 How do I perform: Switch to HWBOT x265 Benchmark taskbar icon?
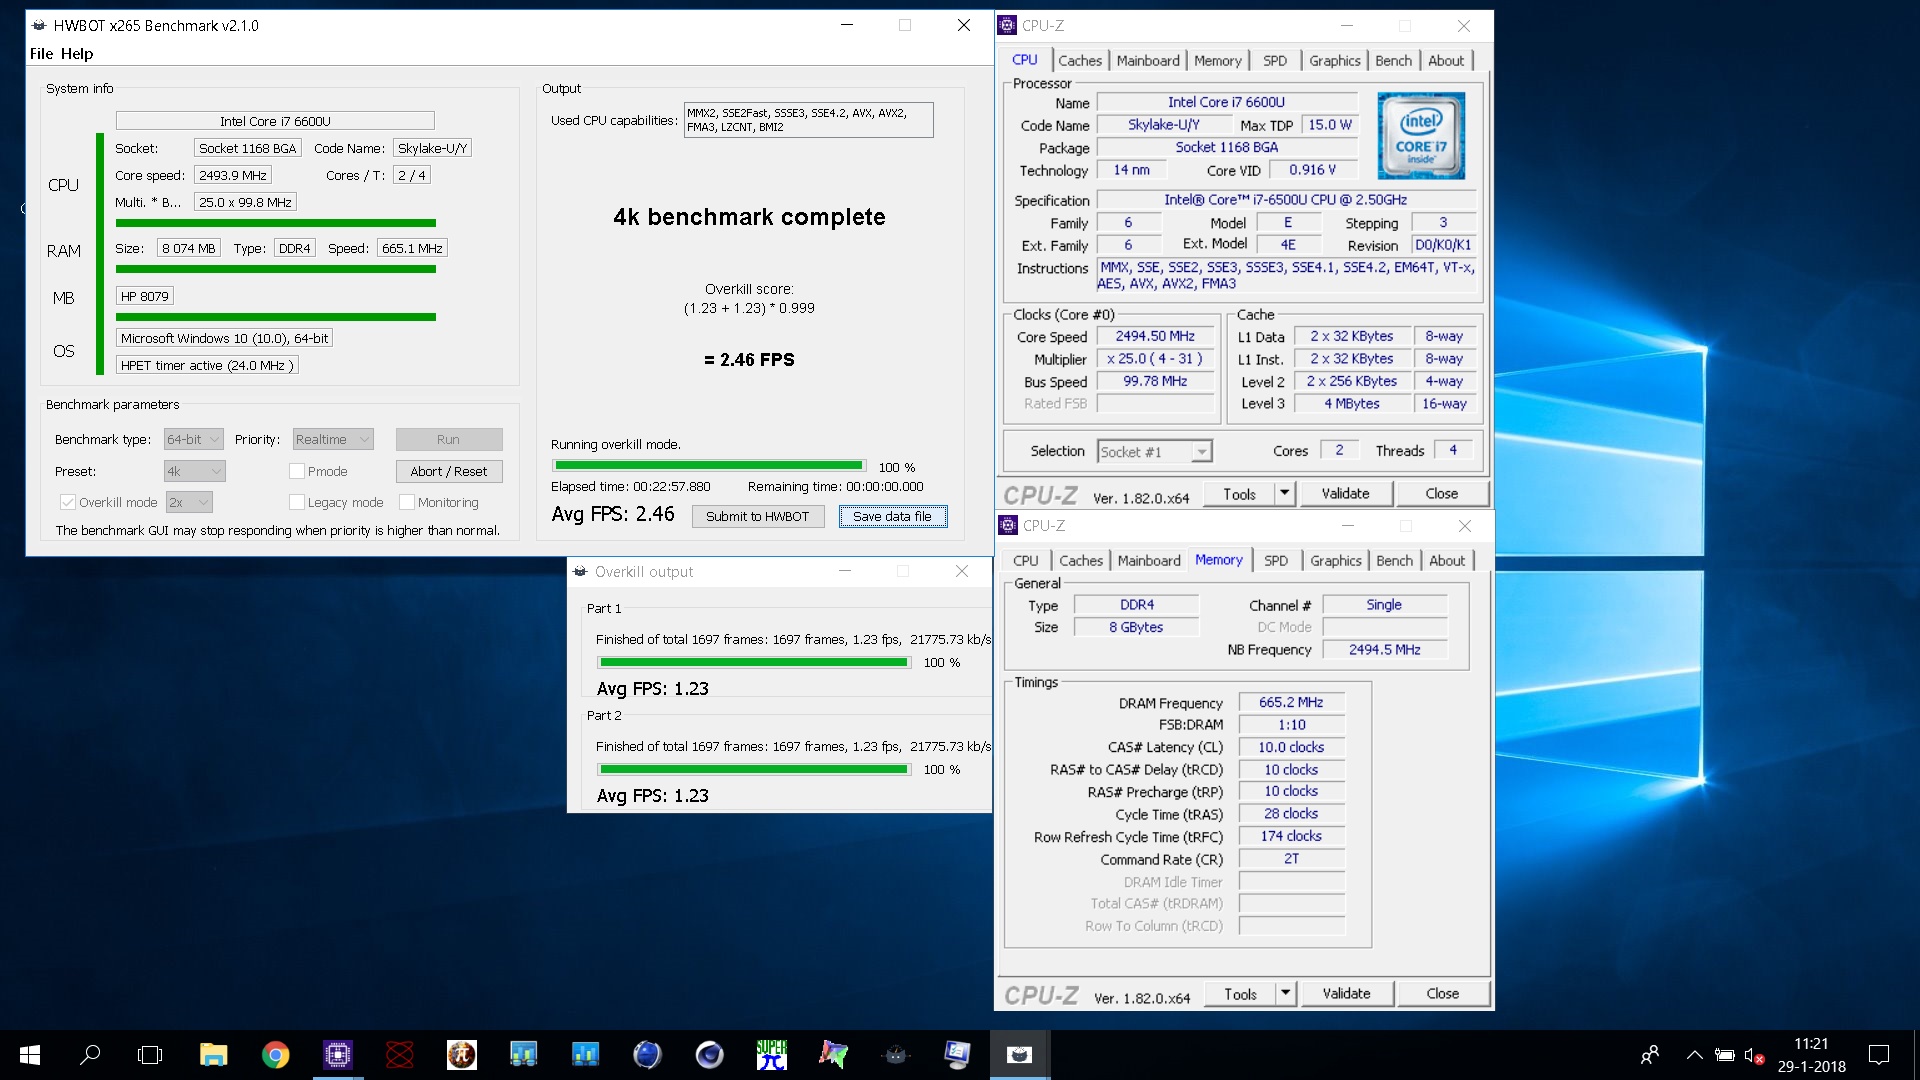[1019, 1054]
